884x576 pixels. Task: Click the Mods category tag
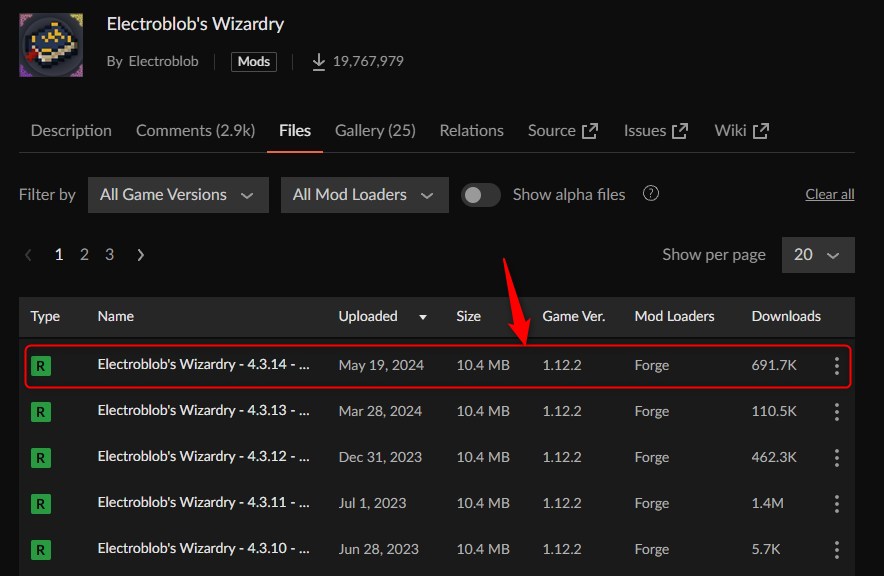254,61
